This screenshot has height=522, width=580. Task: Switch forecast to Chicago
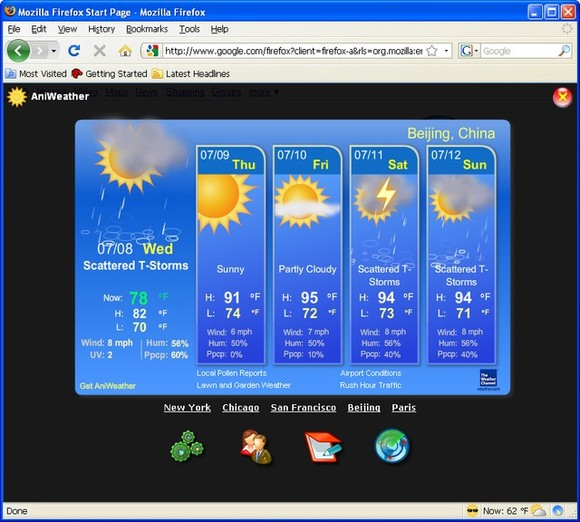(x=241, y=408)
